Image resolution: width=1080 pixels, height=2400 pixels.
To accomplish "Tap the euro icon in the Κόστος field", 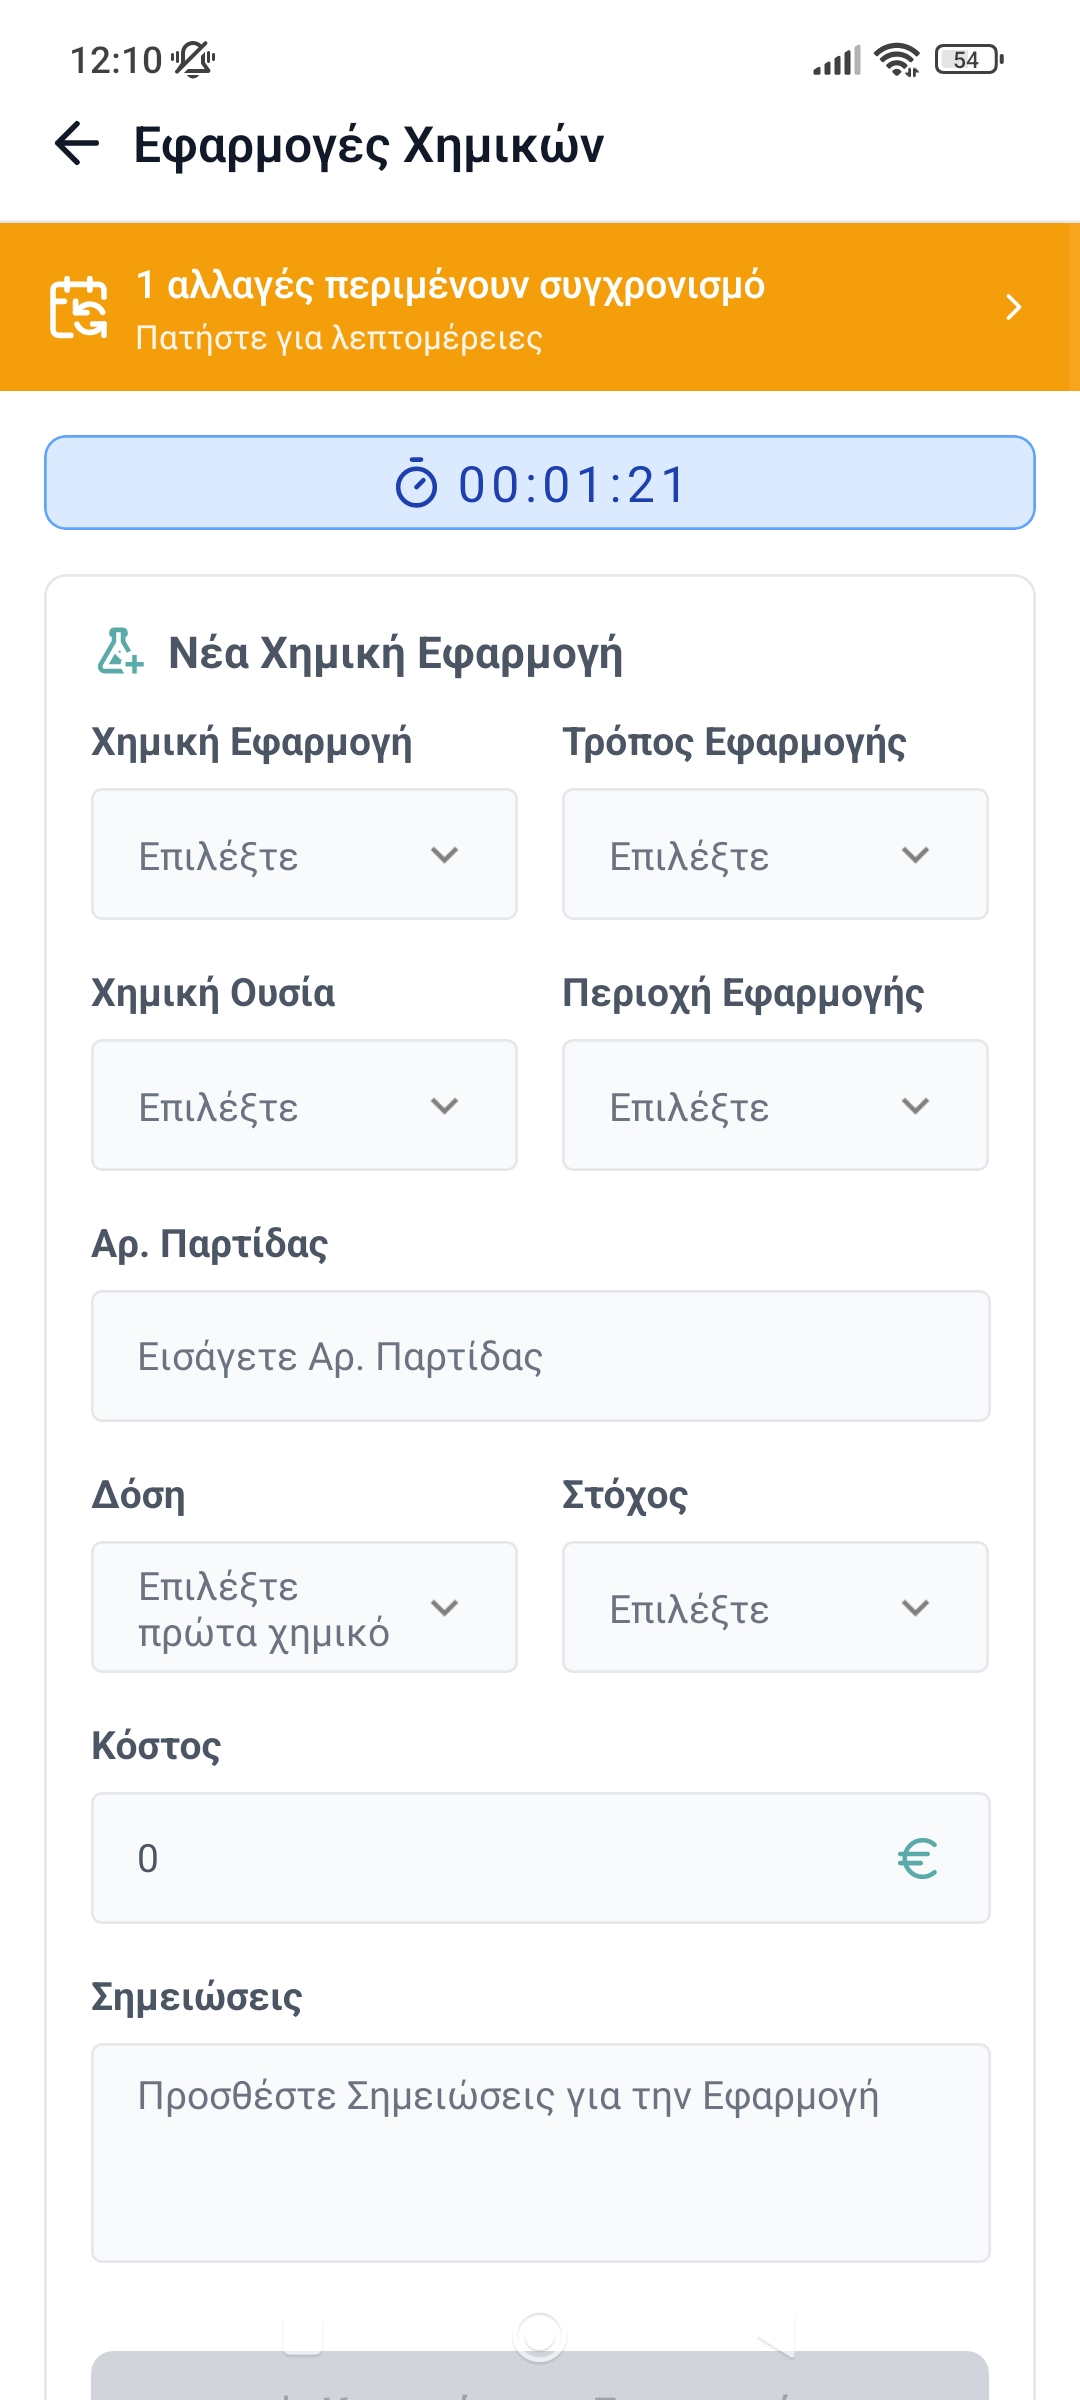I will [x=917, y=1859].
